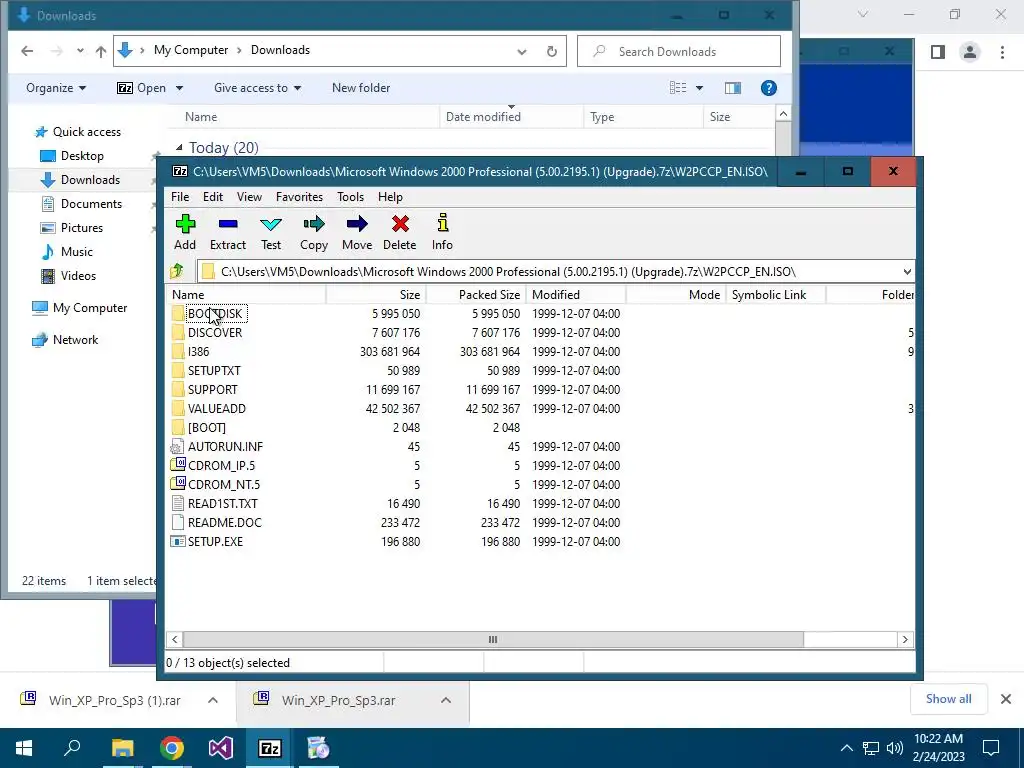Click the Add button in 7-Zip toolbar

[x=185, y=232]
